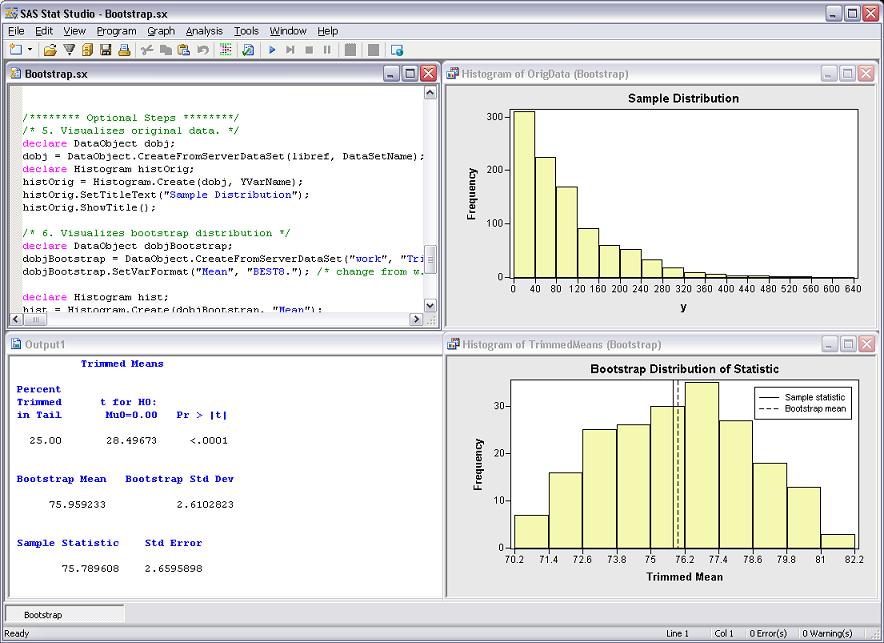The height and width of the screenshot is (643, 884).
Task: Maximize the Bootstrap.sx editor window
Action: [x=410, y=74]
